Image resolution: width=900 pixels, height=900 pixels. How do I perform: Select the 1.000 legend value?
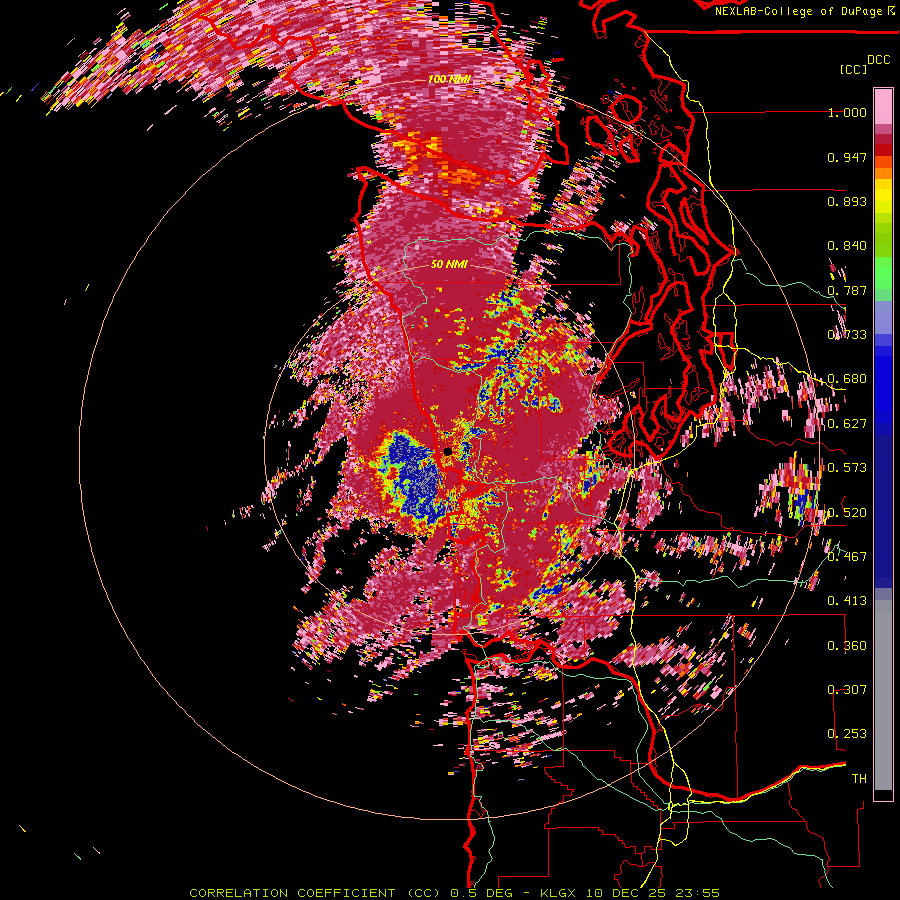click(x=847, y=112)
